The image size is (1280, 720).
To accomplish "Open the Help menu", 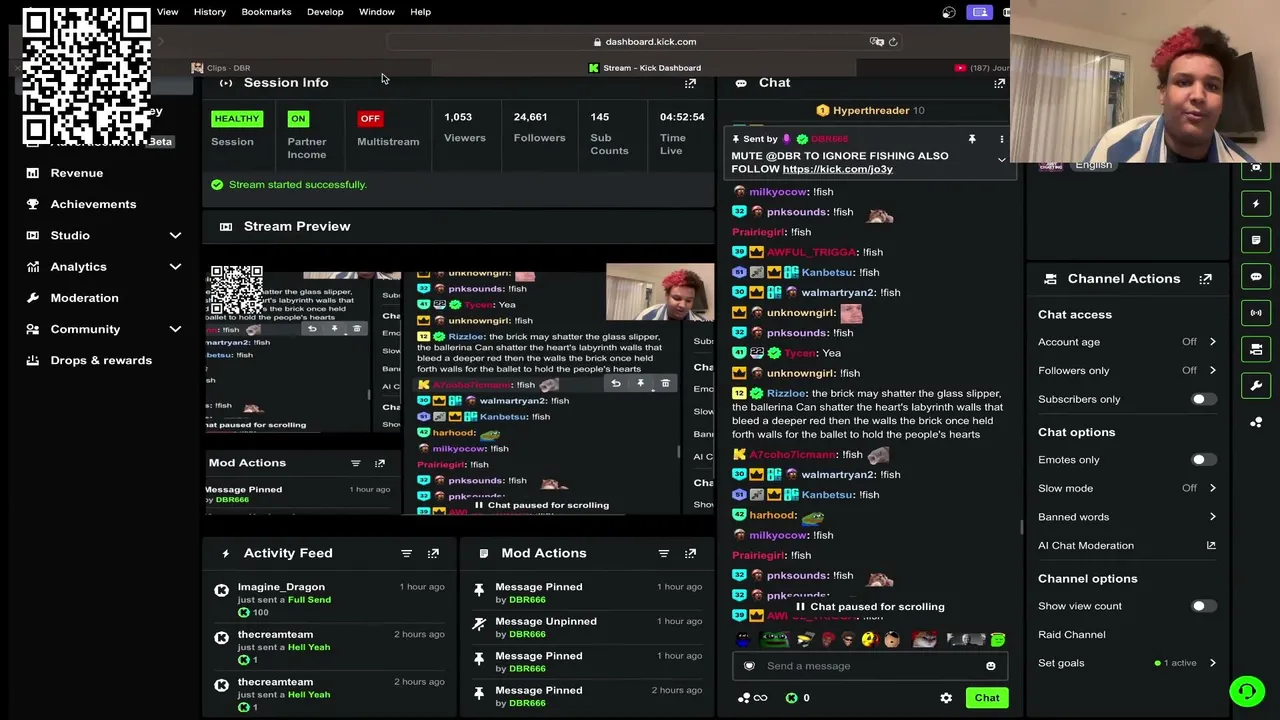I will coord(420,12).
